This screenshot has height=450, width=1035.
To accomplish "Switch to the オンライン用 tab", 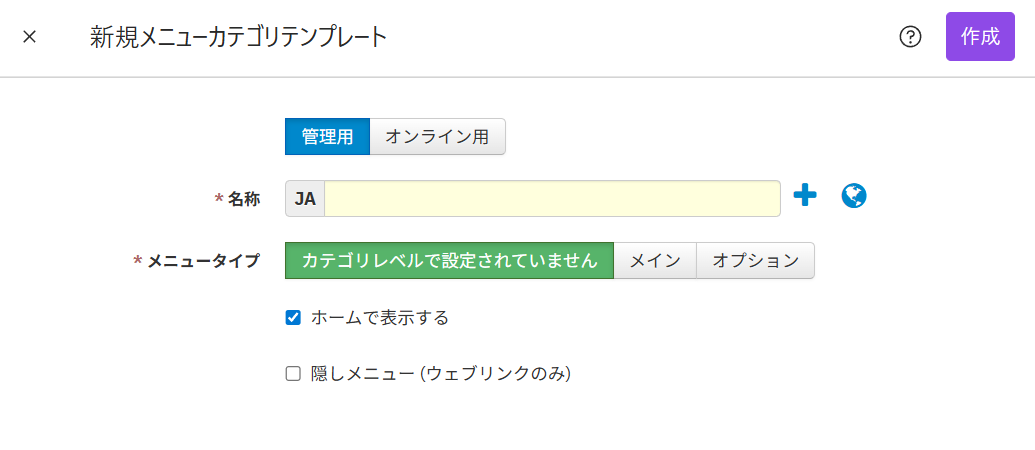I will click(437, 137).
